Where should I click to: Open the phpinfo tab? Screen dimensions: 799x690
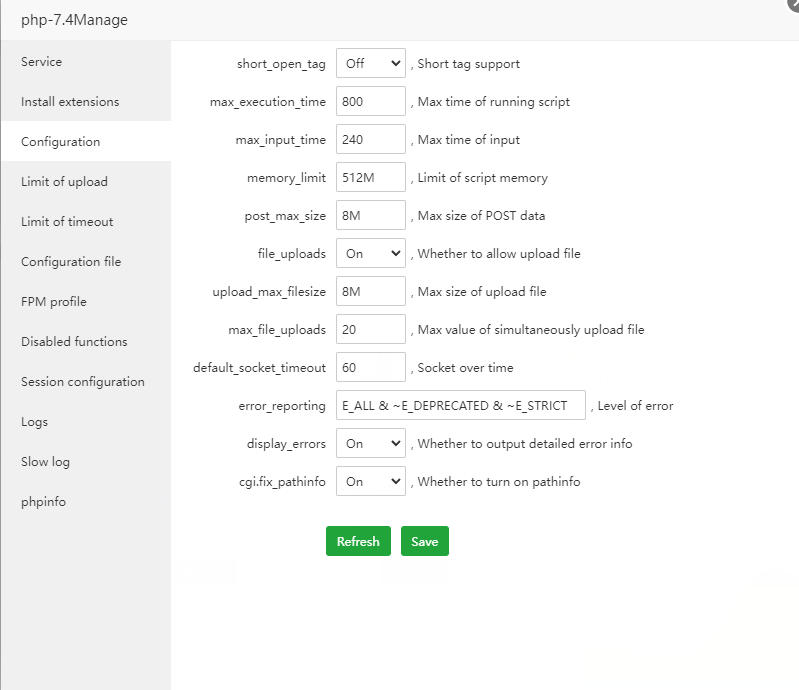click(43, 502)
